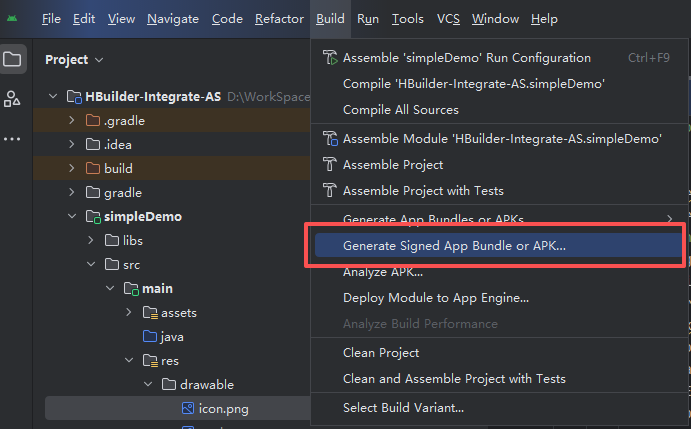
Task: Open the Help menu
Action: [544, 19]
